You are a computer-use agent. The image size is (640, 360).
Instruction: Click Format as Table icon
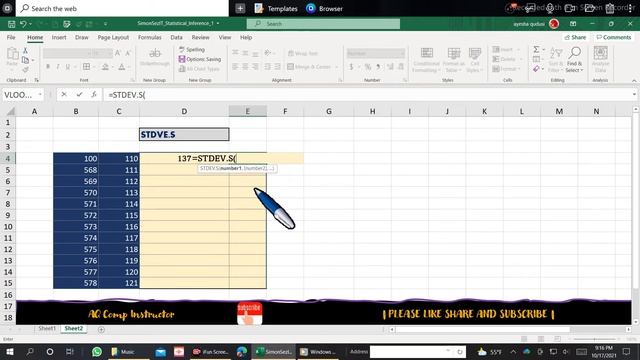click(453, 59)
